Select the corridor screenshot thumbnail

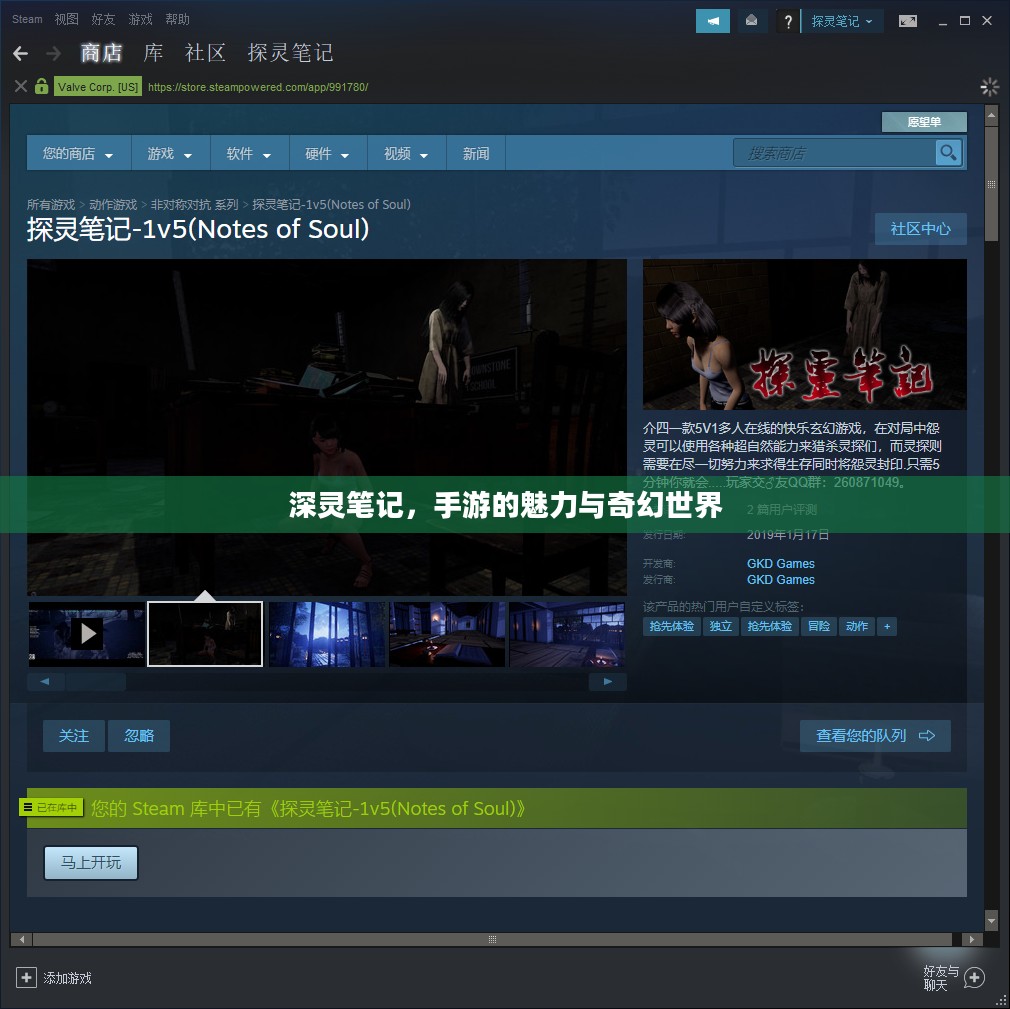point(447,634)
